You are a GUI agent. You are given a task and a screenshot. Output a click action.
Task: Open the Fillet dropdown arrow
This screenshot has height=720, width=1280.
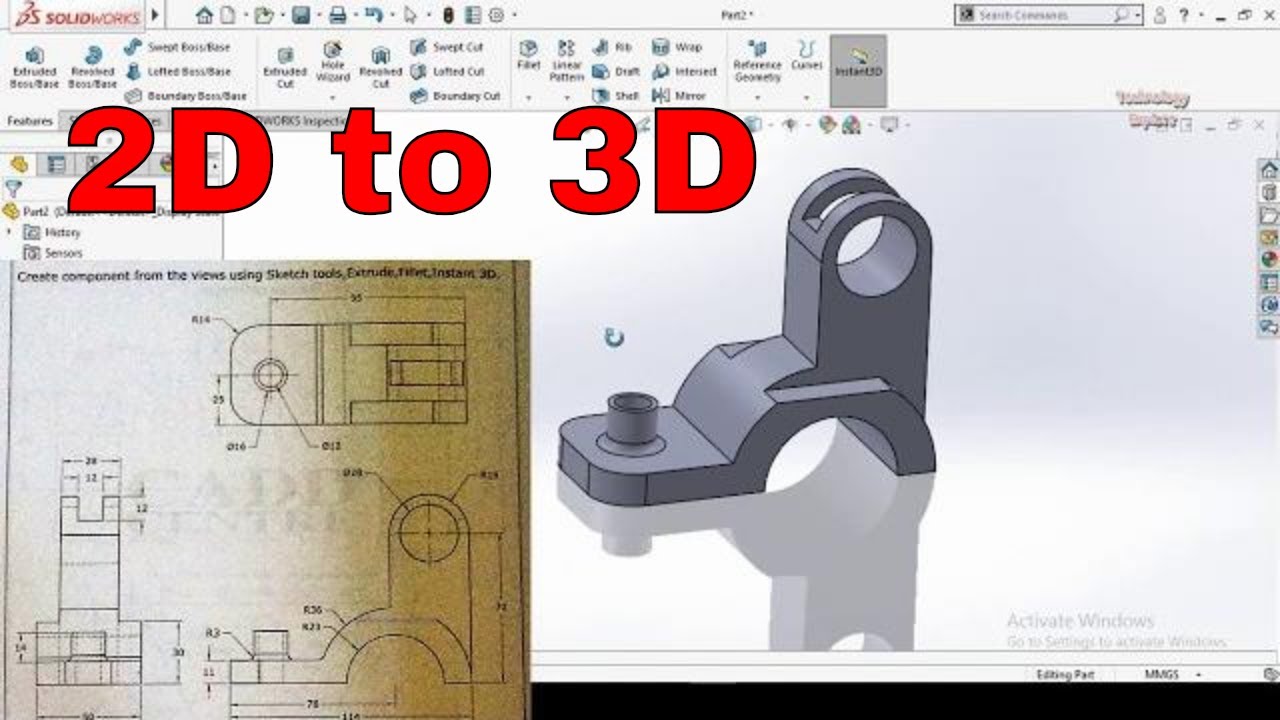click(528, 98)
